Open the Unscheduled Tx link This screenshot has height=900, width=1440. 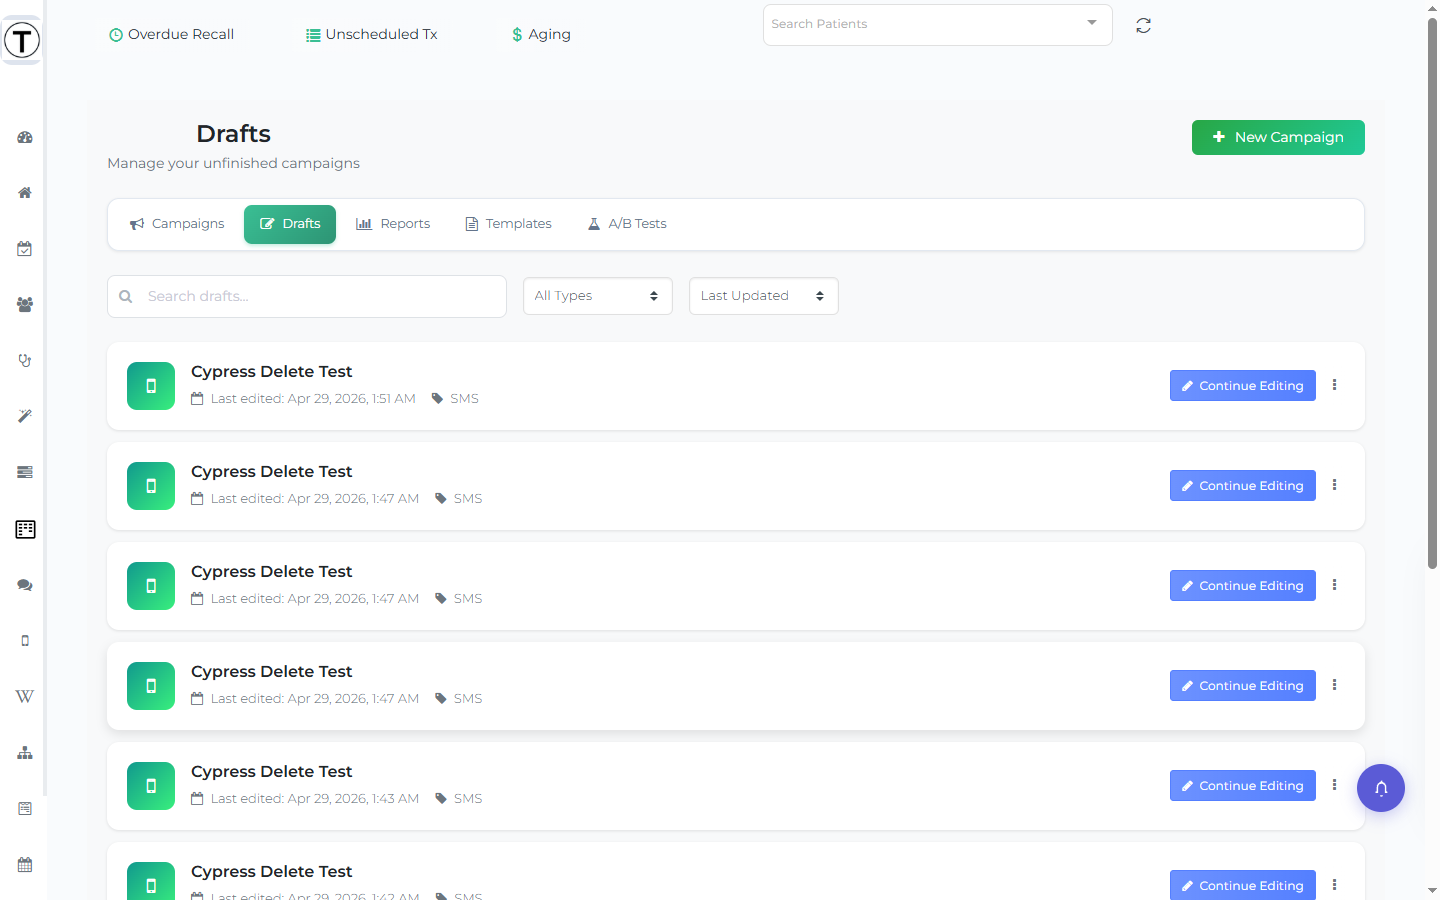point(372,35)
